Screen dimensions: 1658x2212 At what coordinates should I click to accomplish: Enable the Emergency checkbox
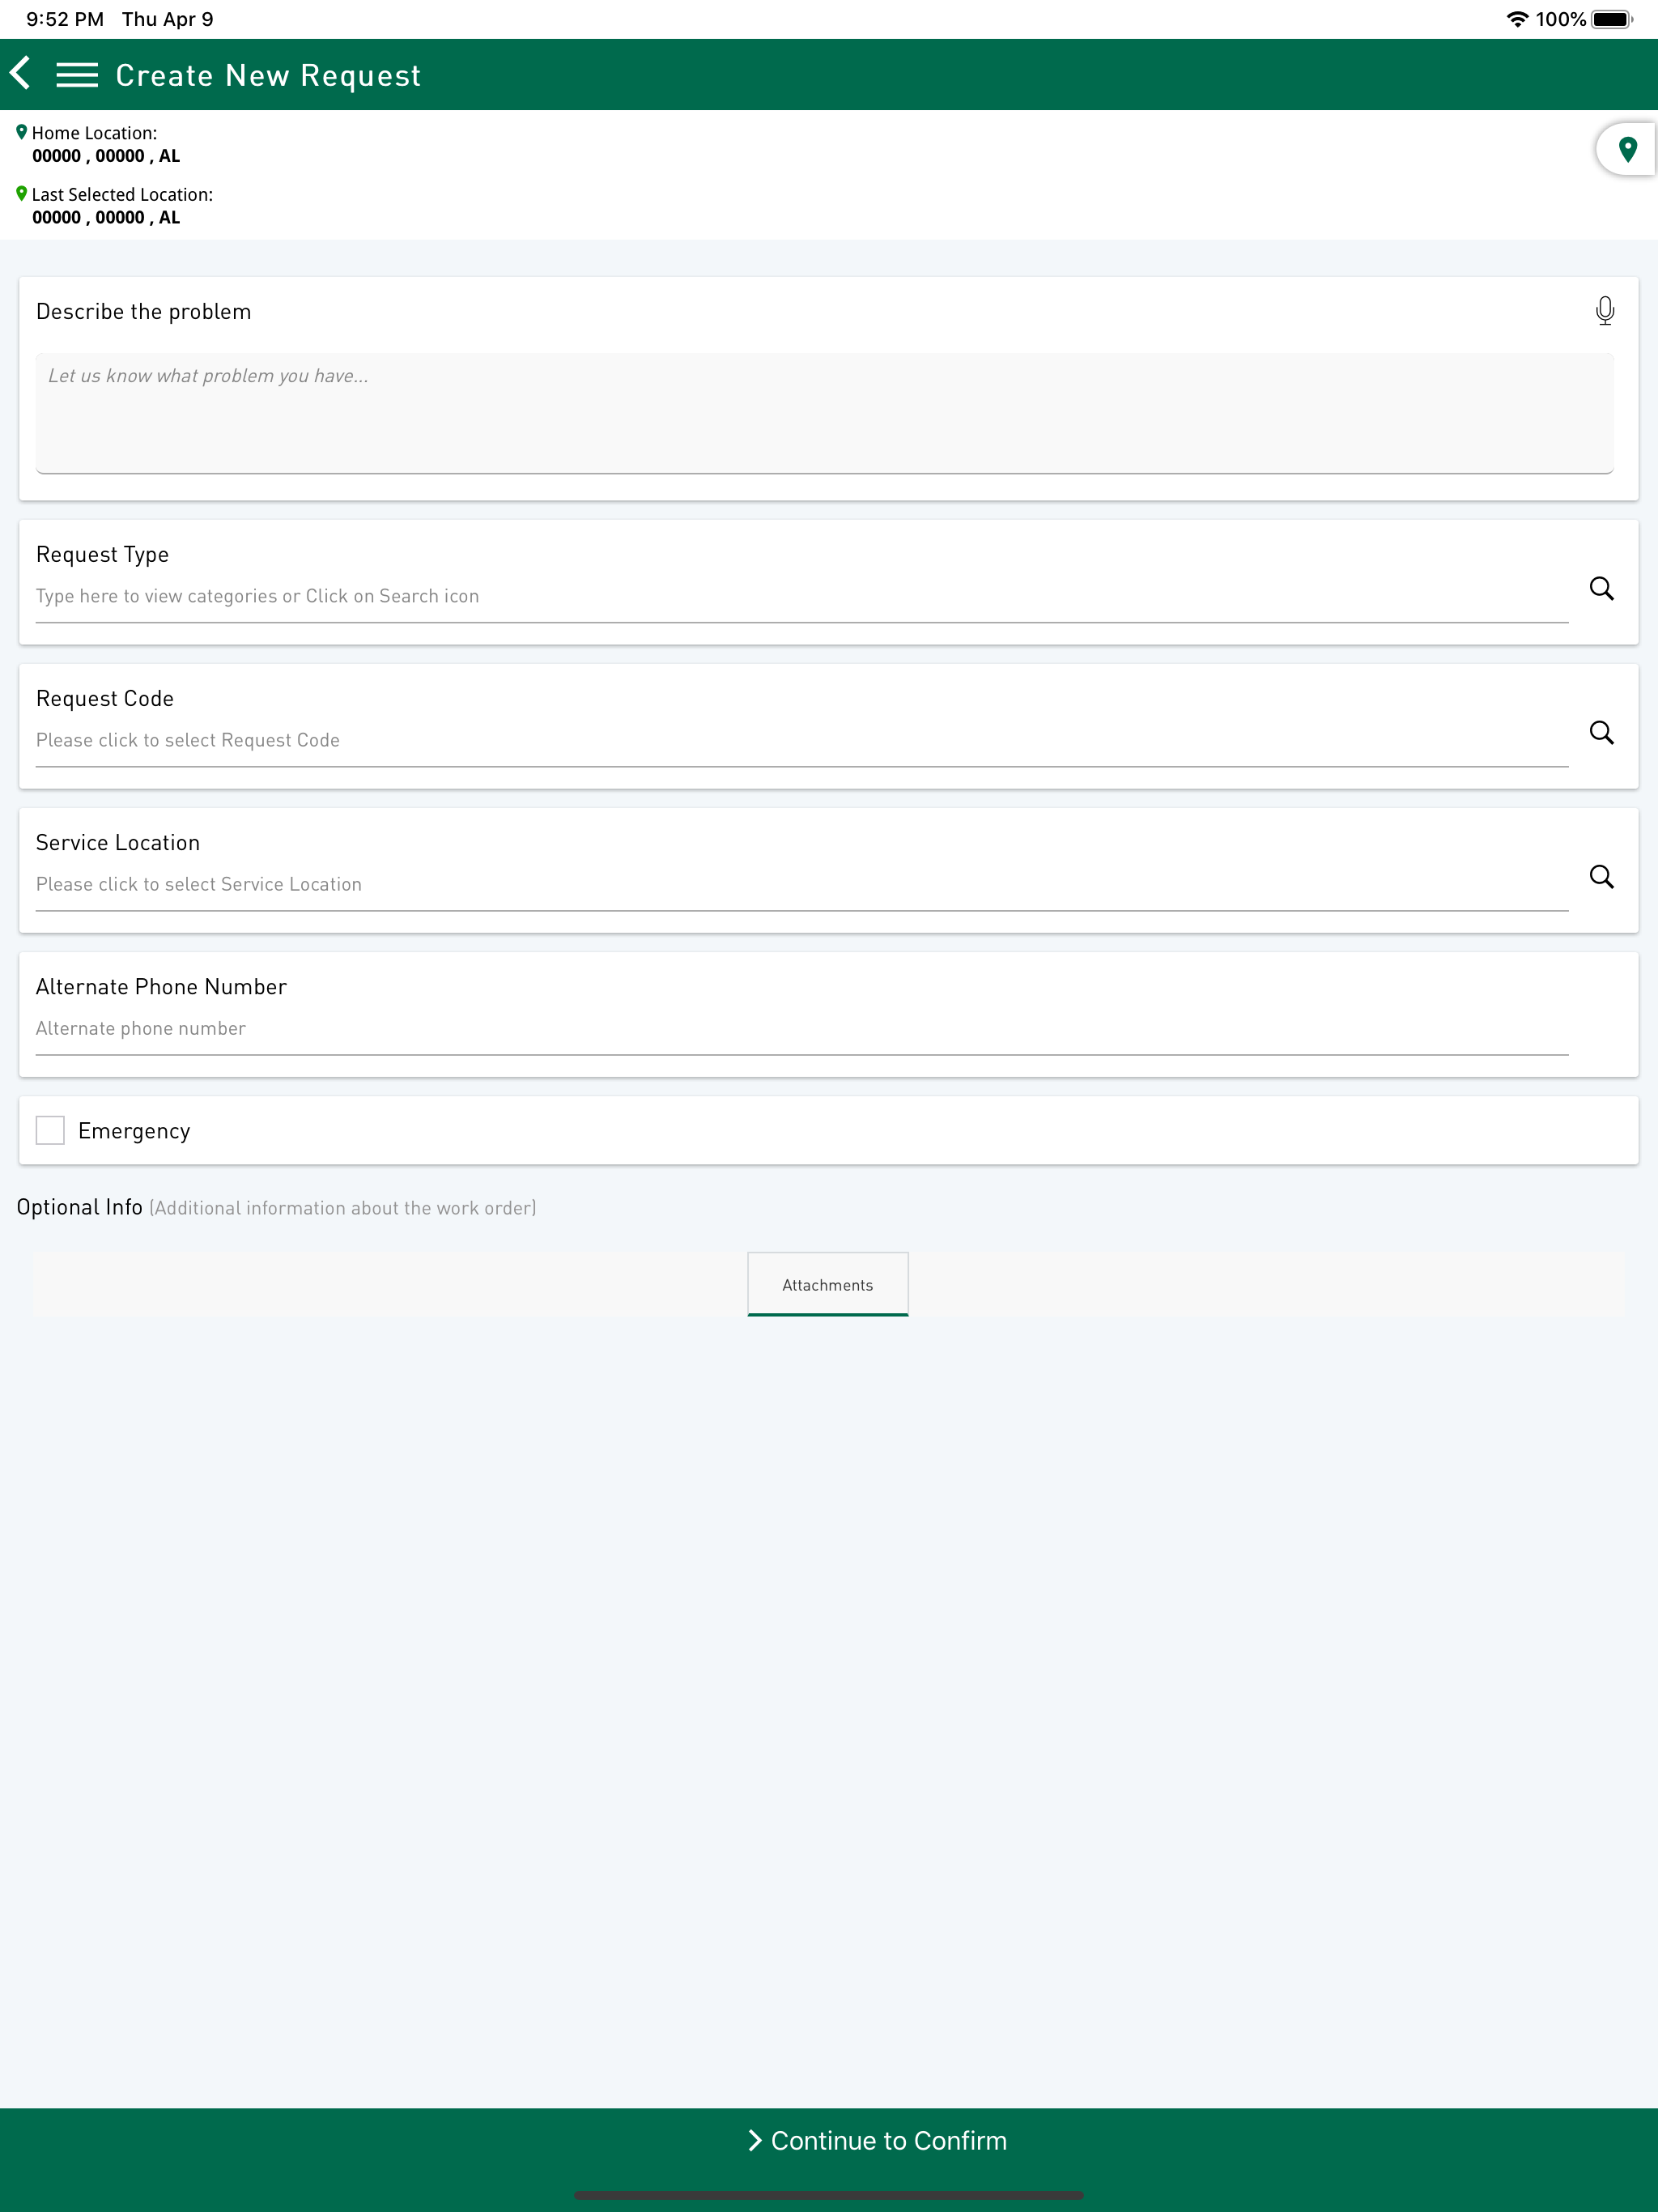click(50, 1129)
